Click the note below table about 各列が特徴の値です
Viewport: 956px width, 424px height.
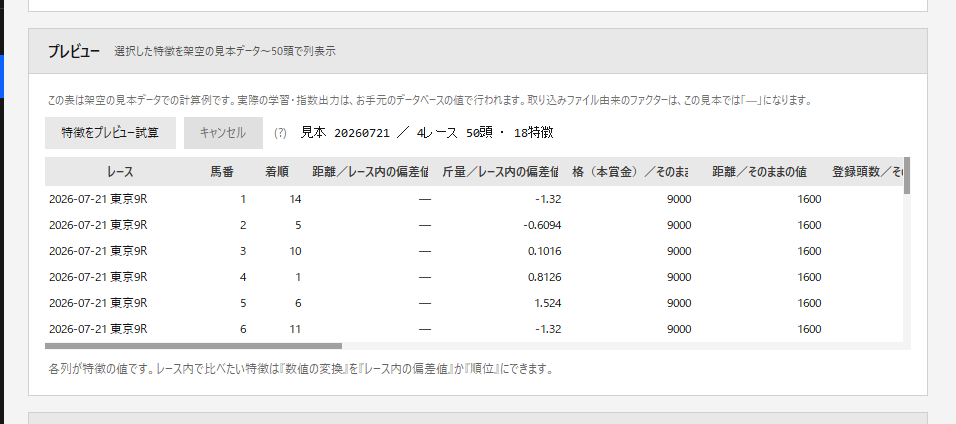tap(301, 369)
